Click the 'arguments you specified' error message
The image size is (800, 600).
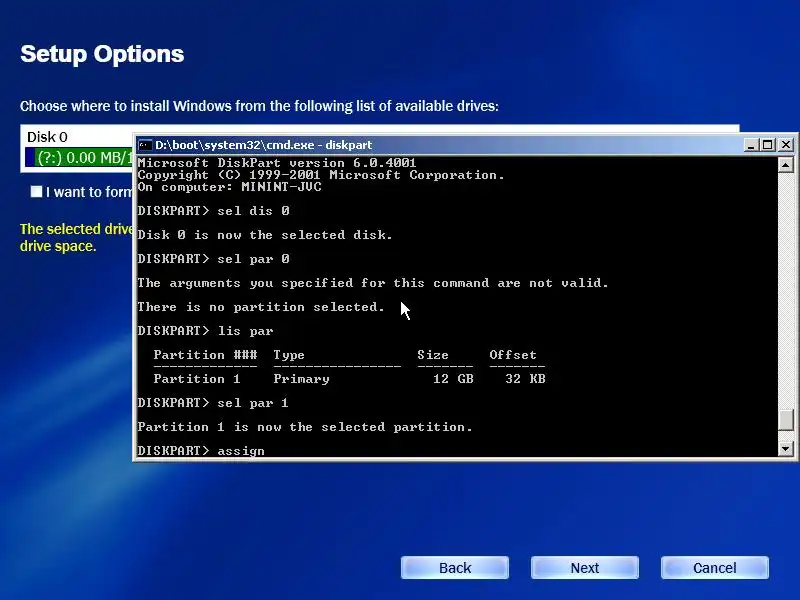point(373,283)
